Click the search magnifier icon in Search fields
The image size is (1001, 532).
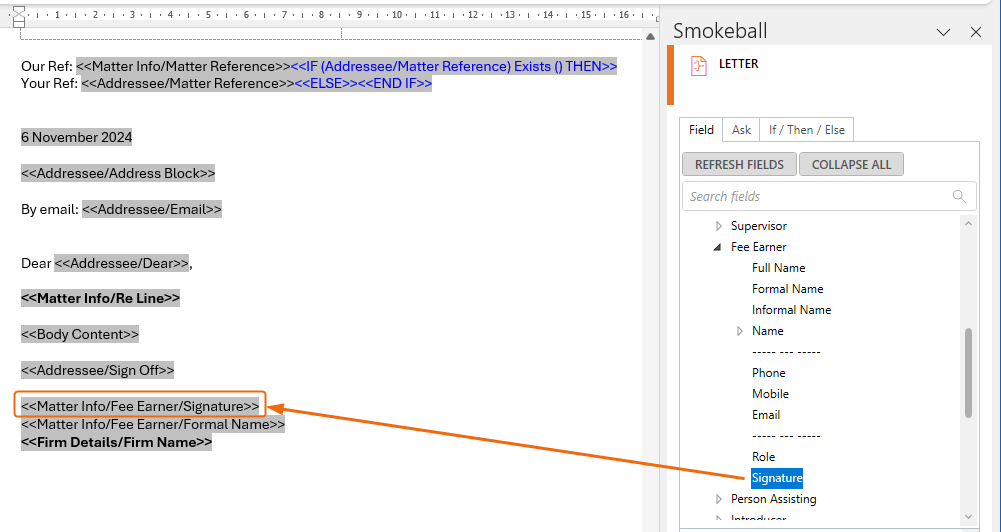click(959, 196)
